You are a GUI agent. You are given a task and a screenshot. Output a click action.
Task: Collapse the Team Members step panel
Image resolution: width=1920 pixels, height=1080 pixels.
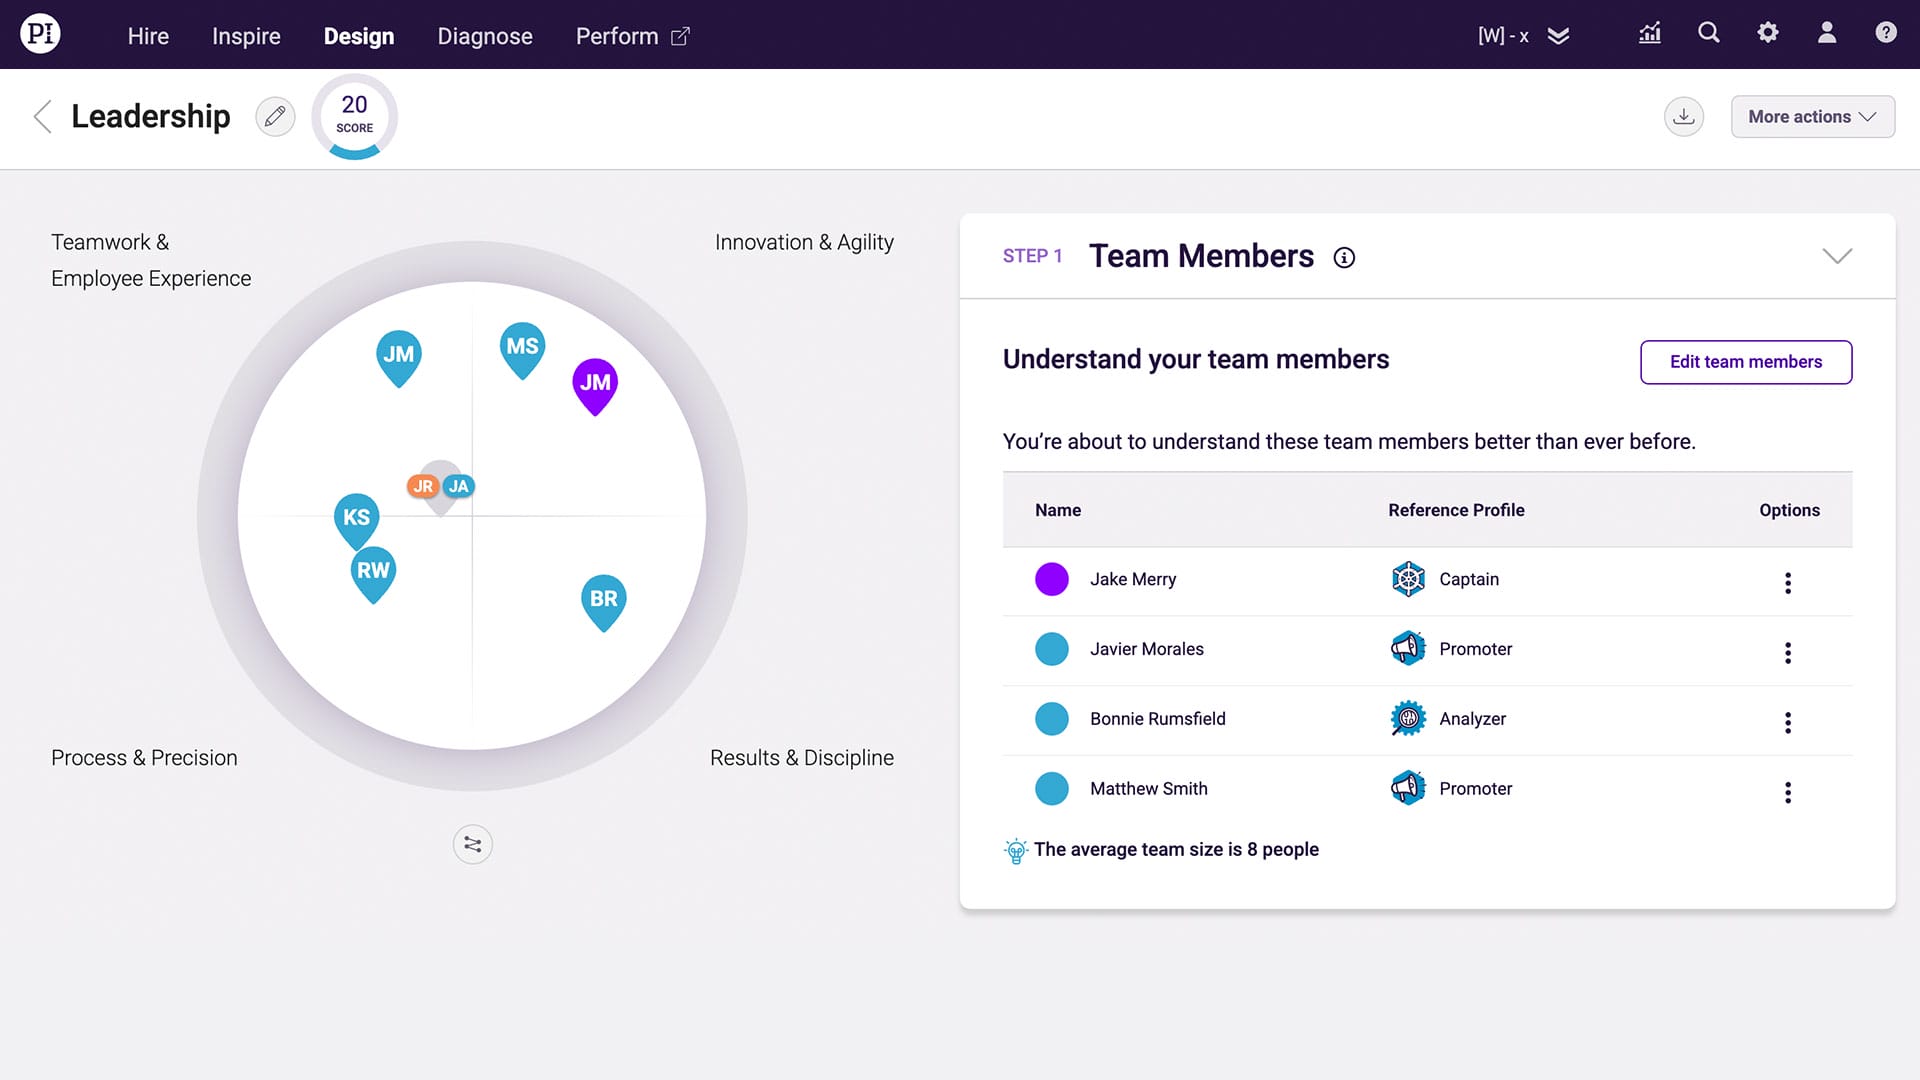pyautogui.click(x=1836, y=256)
